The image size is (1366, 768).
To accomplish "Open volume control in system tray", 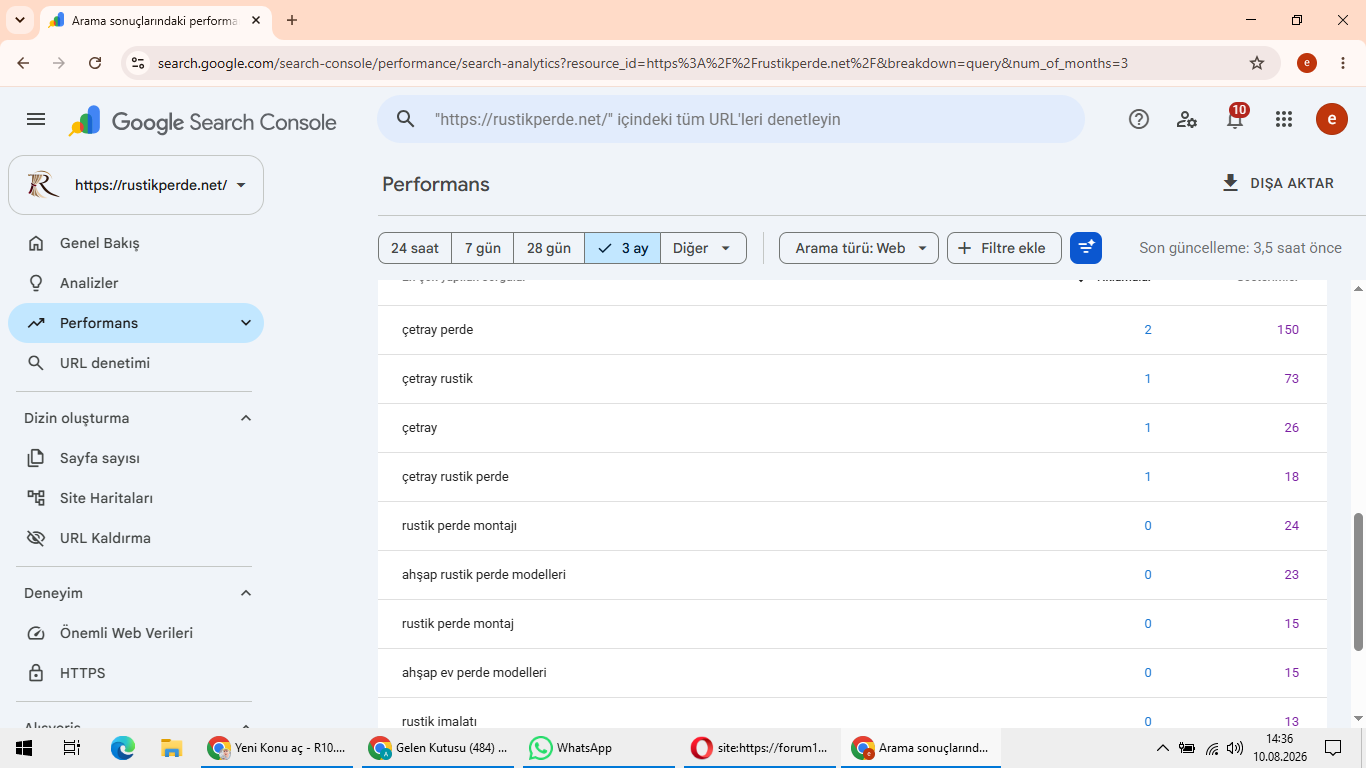I will coord(1235,748).
